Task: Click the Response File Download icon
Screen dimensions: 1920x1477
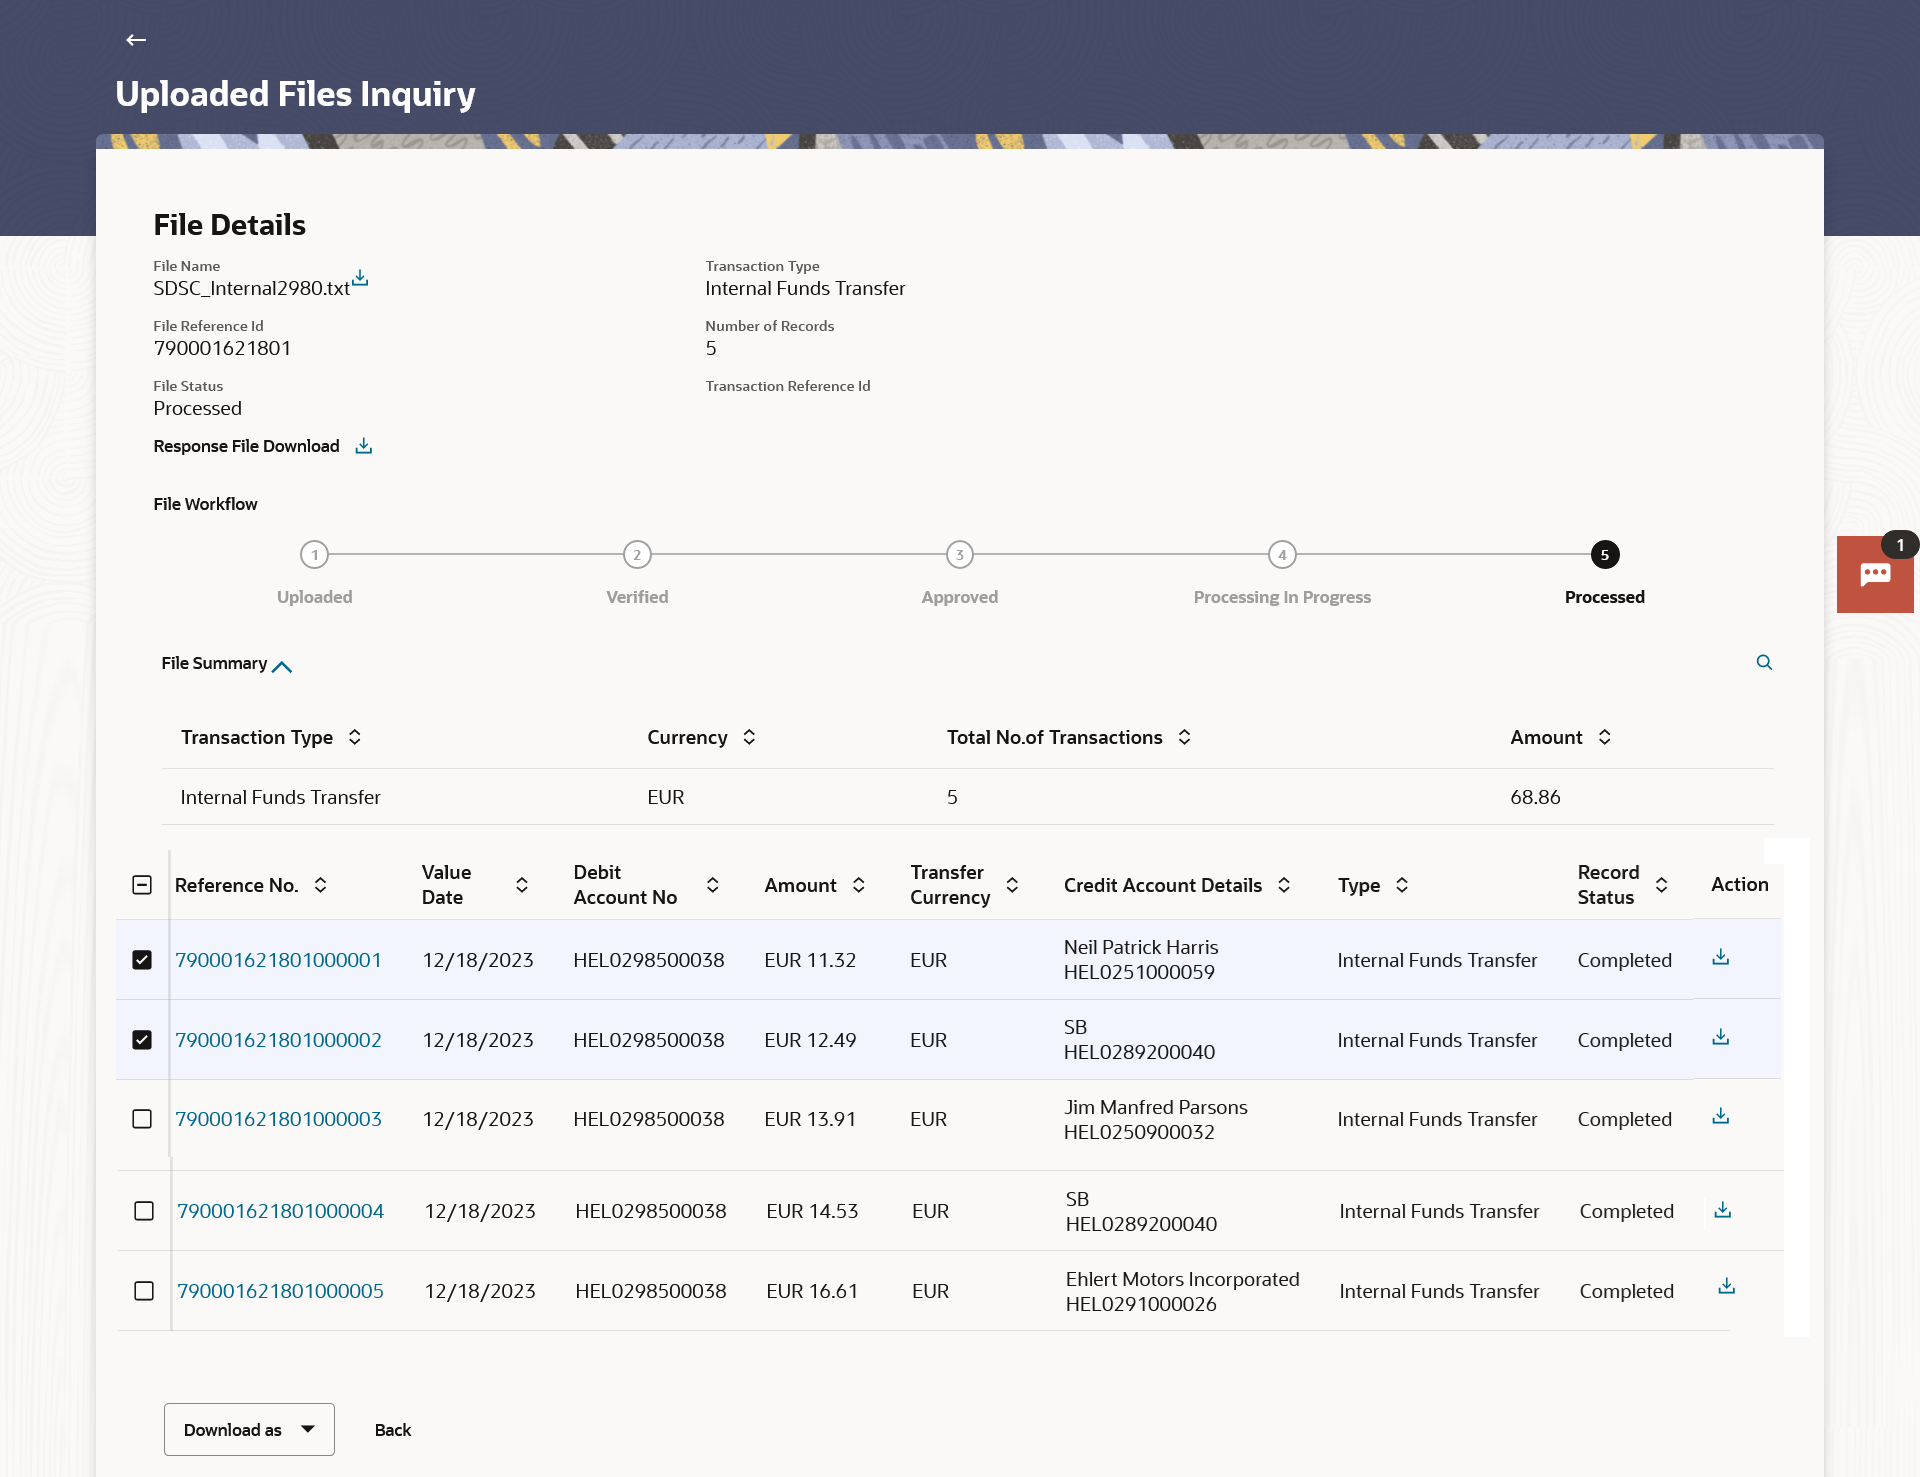Action: (364, 446)
